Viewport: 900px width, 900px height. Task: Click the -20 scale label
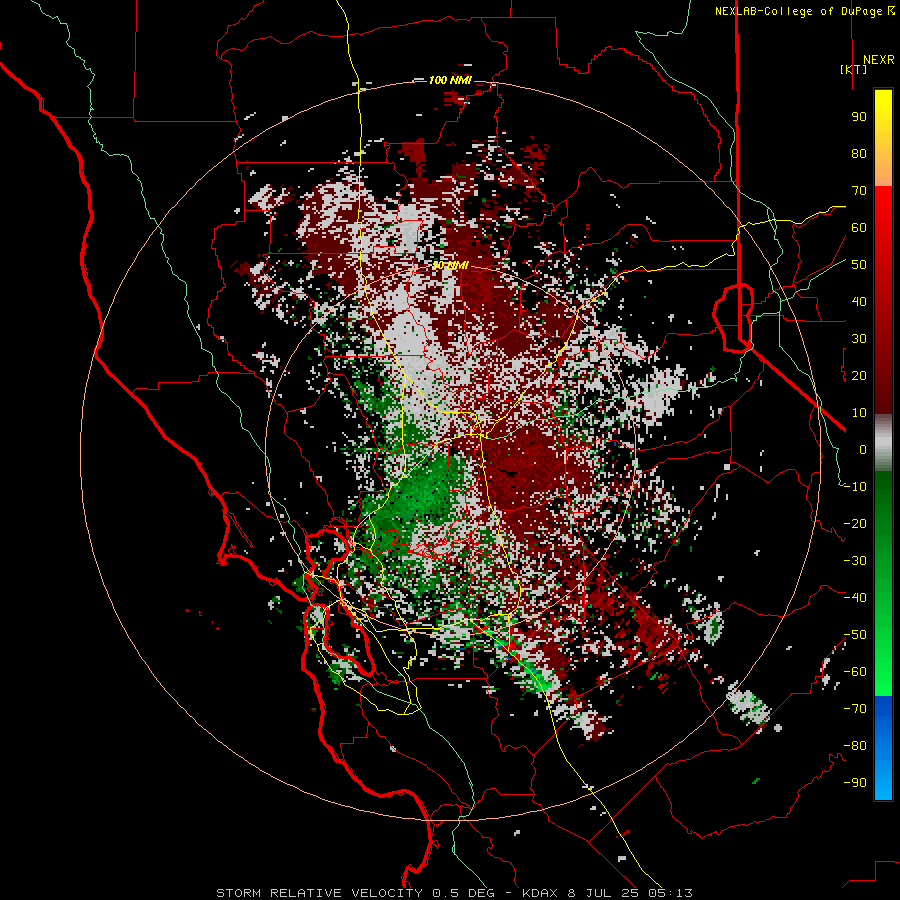855,524
